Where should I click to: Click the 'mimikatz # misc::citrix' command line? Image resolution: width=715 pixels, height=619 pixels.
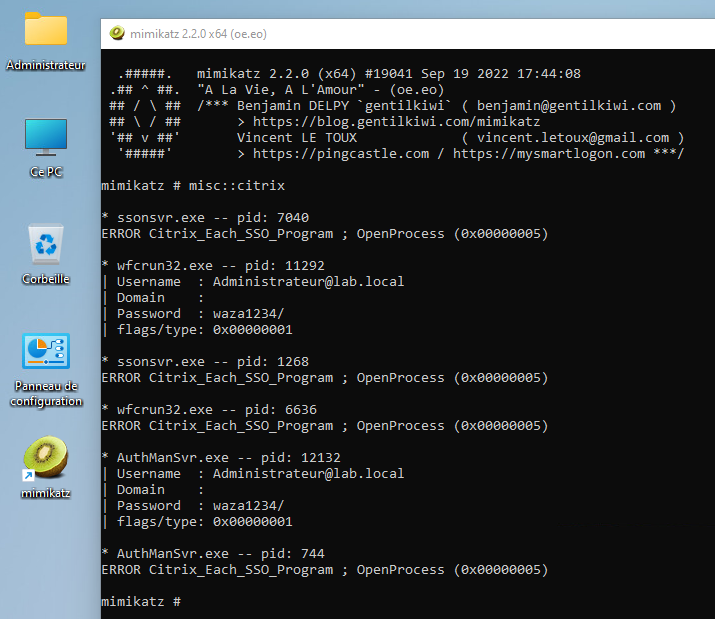tap(193, 186)
